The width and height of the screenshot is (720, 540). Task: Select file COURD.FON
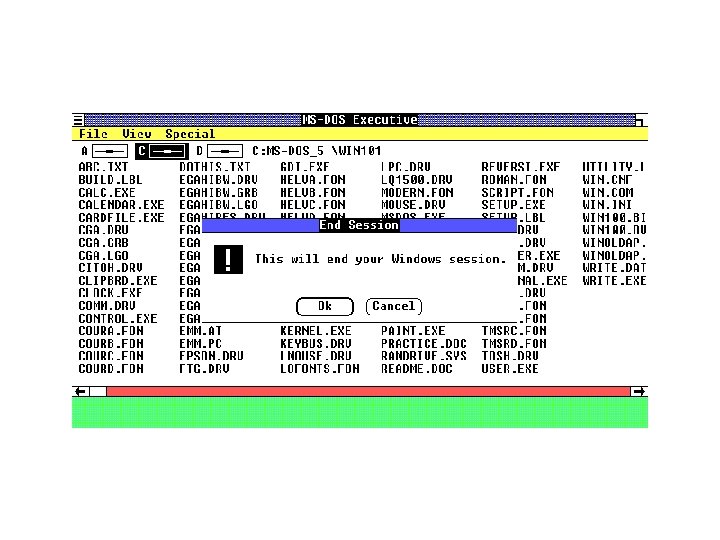click(x=111, y=369)
